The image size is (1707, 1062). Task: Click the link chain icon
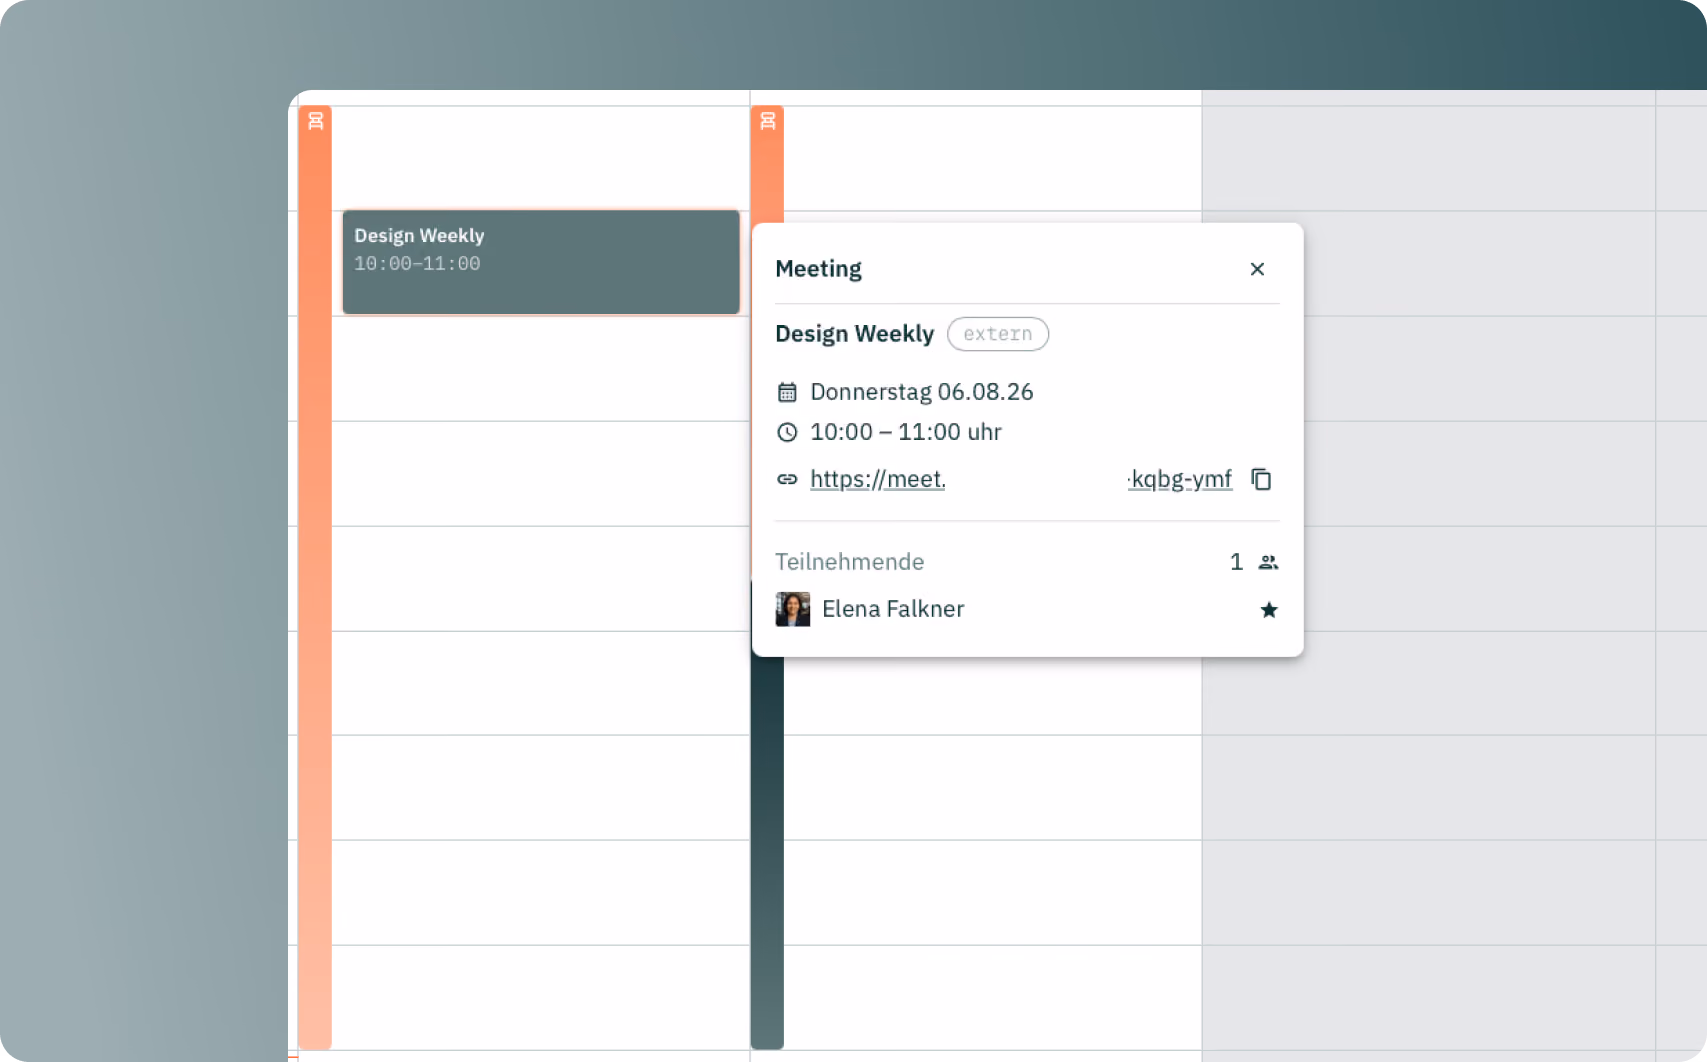coord(787,479)
